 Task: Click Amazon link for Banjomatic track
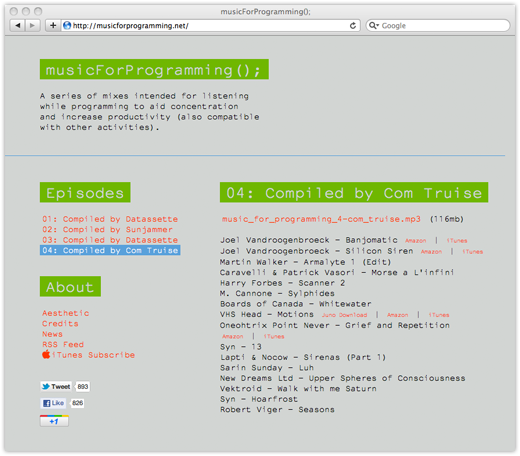click(x=416, y=241)
